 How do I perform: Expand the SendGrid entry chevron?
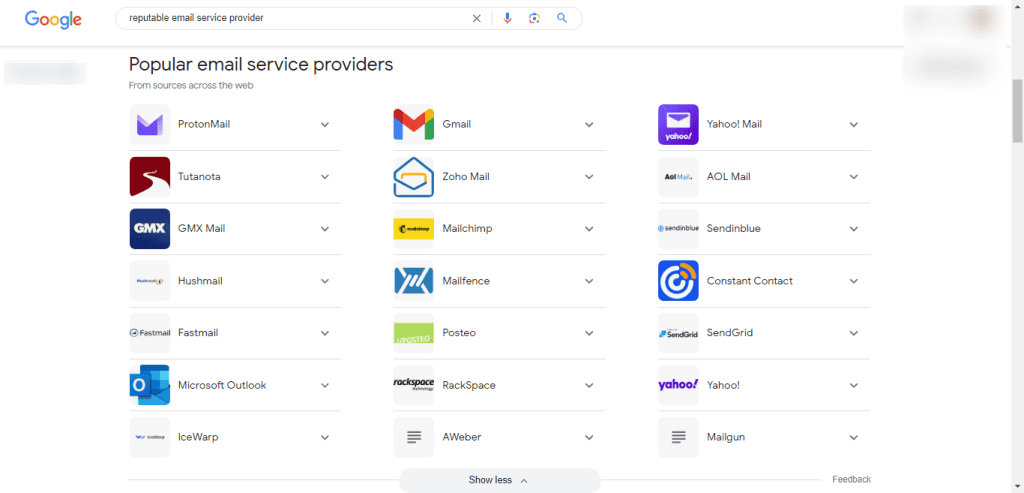[x=854, y=334]
